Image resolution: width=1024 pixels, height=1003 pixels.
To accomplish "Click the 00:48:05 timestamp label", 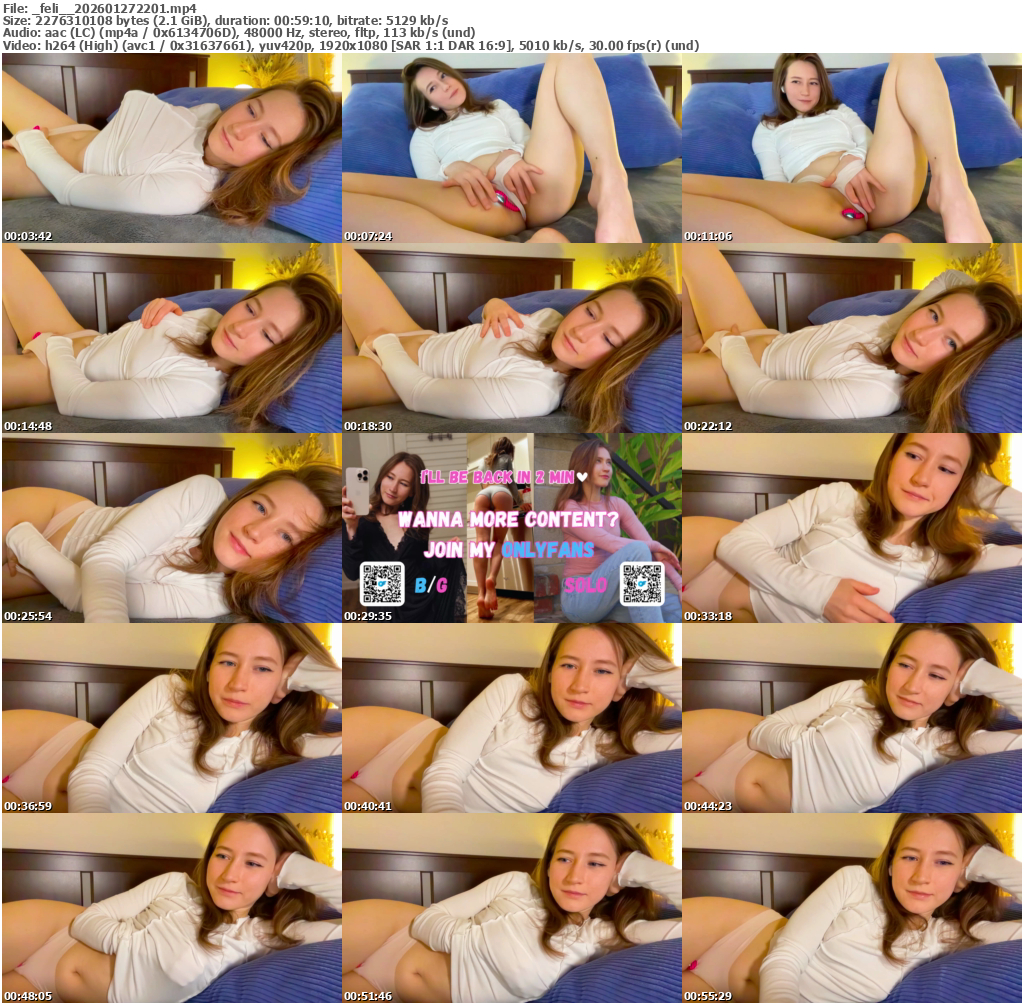I will [x=26, y=996].
